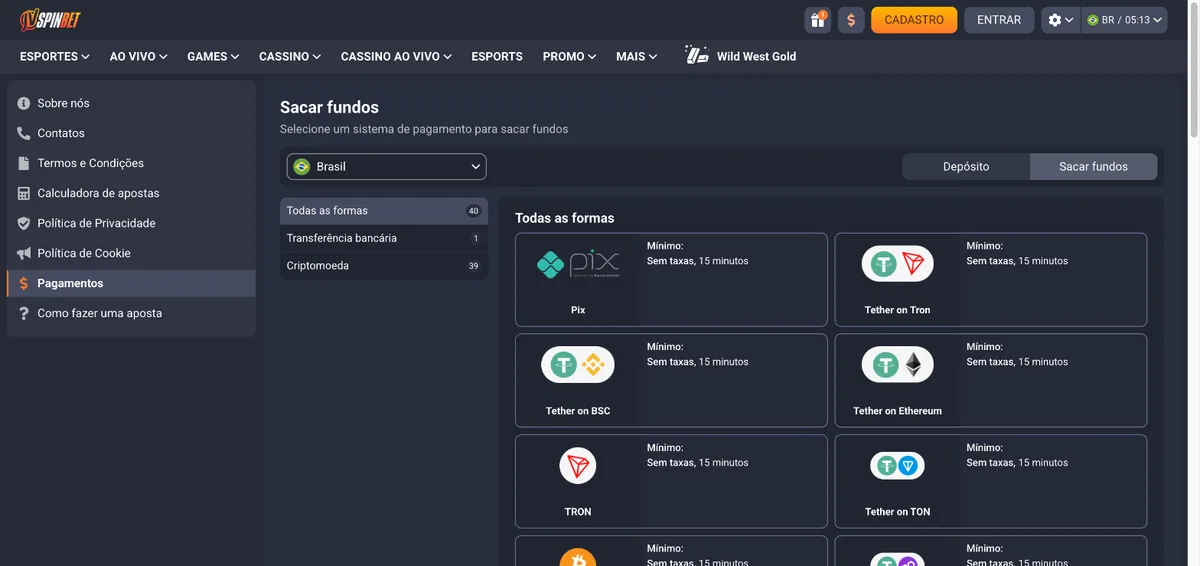Click the Wild West Gold slot icon

coord(697,56)
